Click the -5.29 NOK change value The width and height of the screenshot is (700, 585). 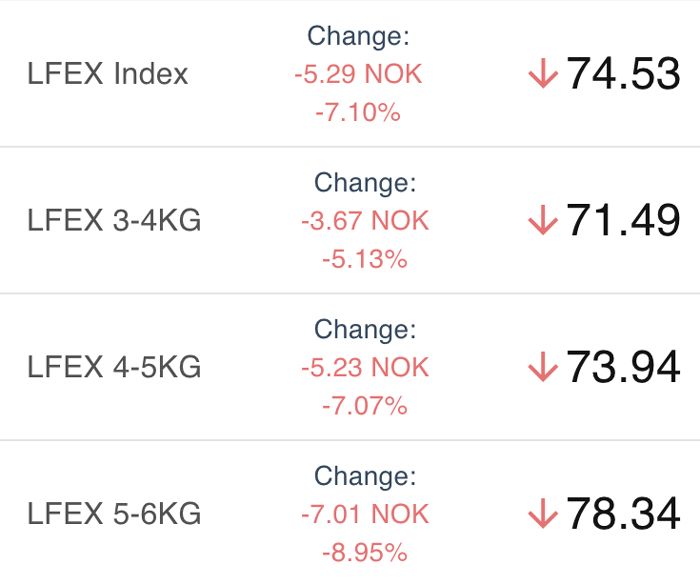[358, 74]
